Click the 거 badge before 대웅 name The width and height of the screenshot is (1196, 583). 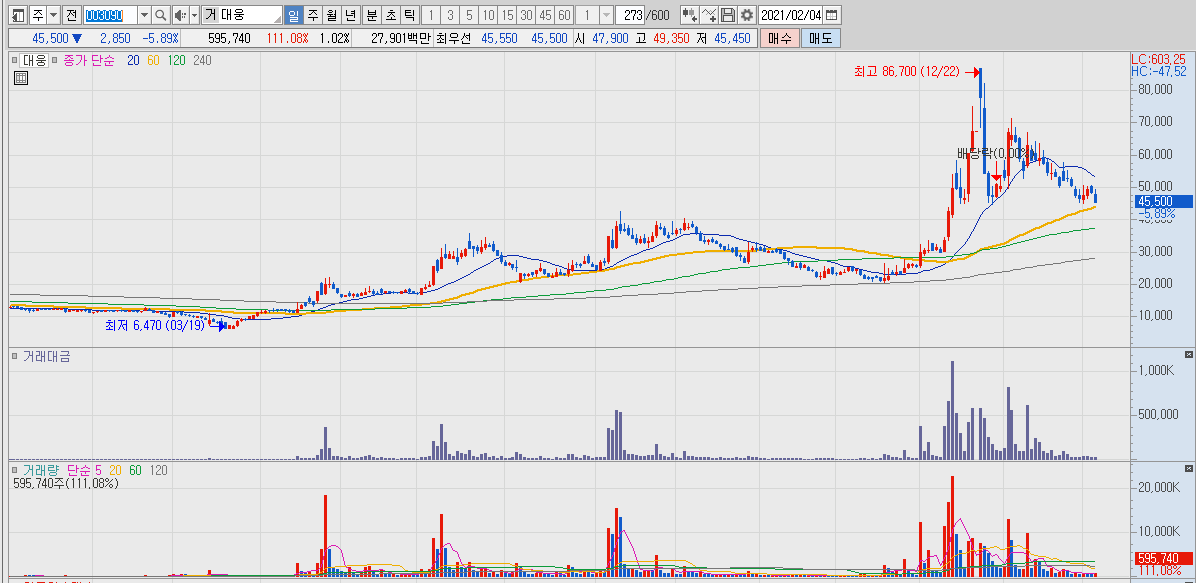coord(210,14)
